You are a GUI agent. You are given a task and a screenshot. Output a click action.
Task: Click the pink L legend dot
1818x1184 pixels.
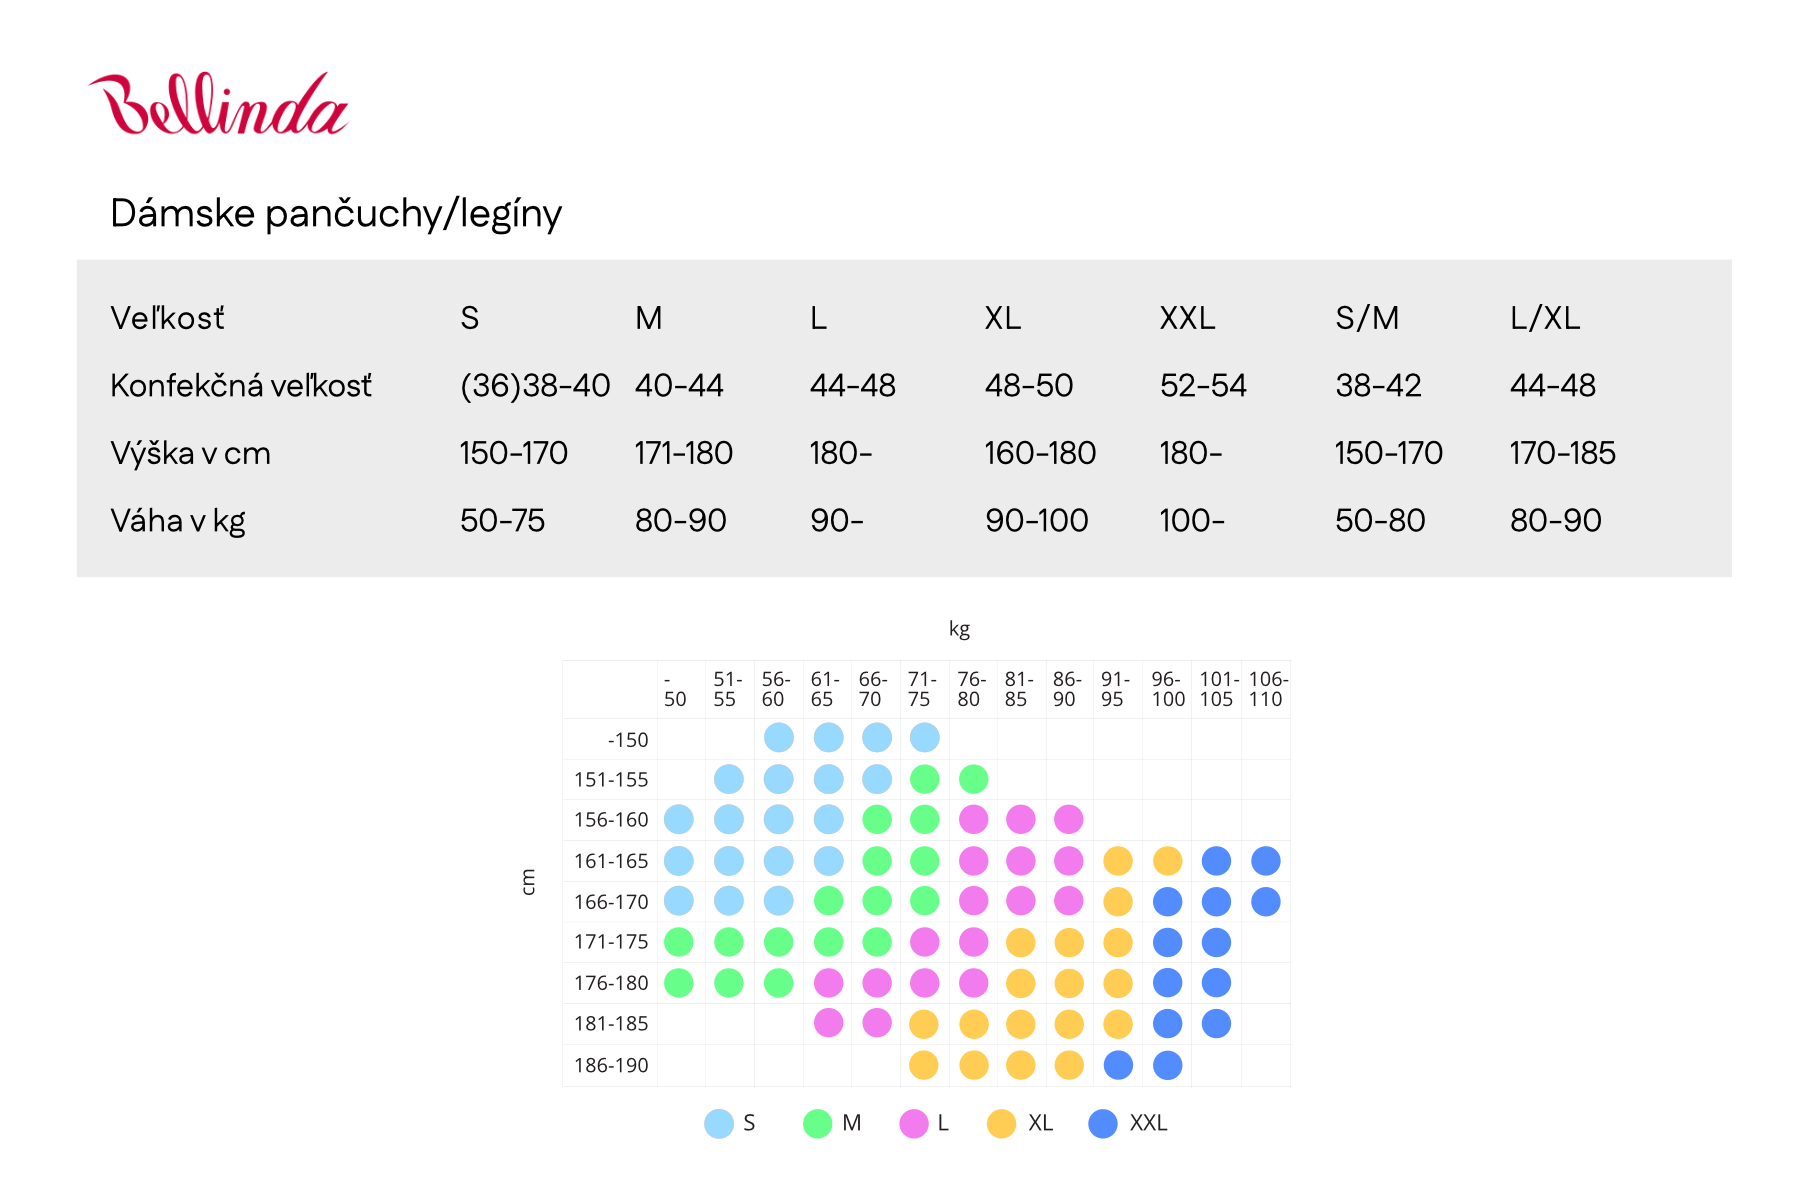[x=914, y=1123]
